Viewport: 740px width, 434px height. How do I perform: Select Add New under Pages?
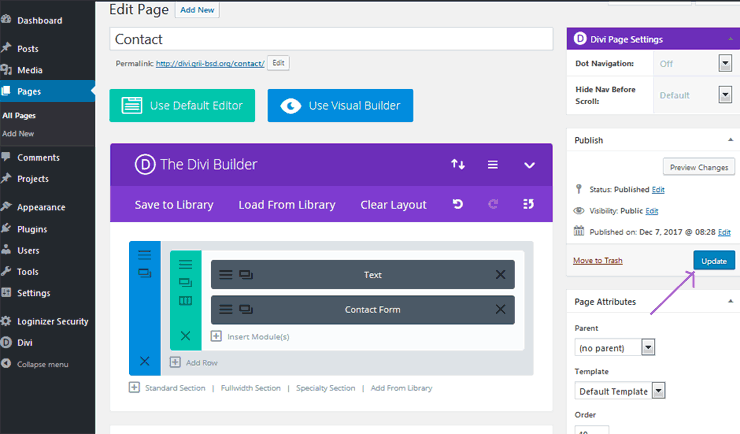(18, 134)
